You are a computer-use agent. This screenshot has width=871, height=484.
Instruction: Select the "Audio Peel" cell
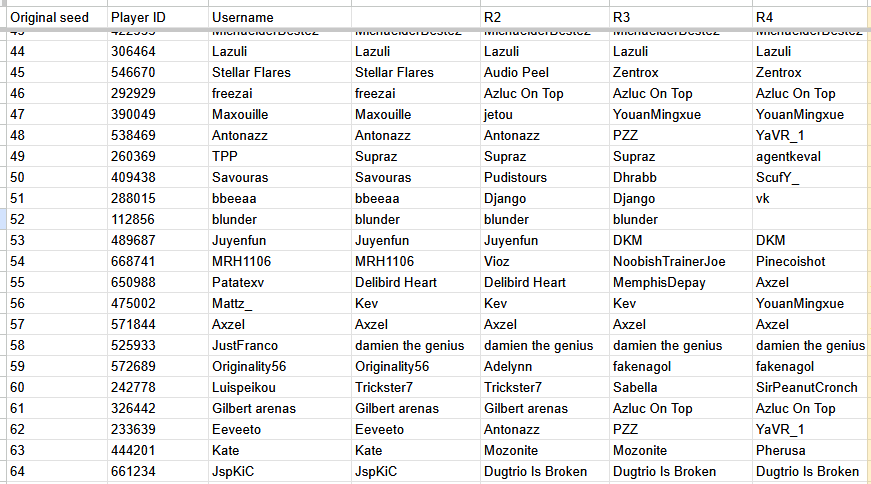tap(516, 72)
